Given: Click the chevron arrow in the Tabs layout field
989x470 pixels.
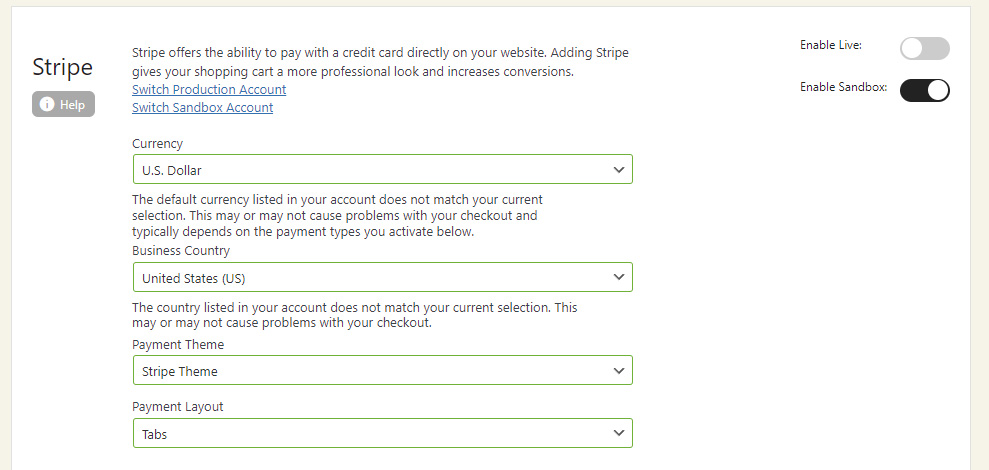Looking at the screenshot, I should [x=619, y=433].
